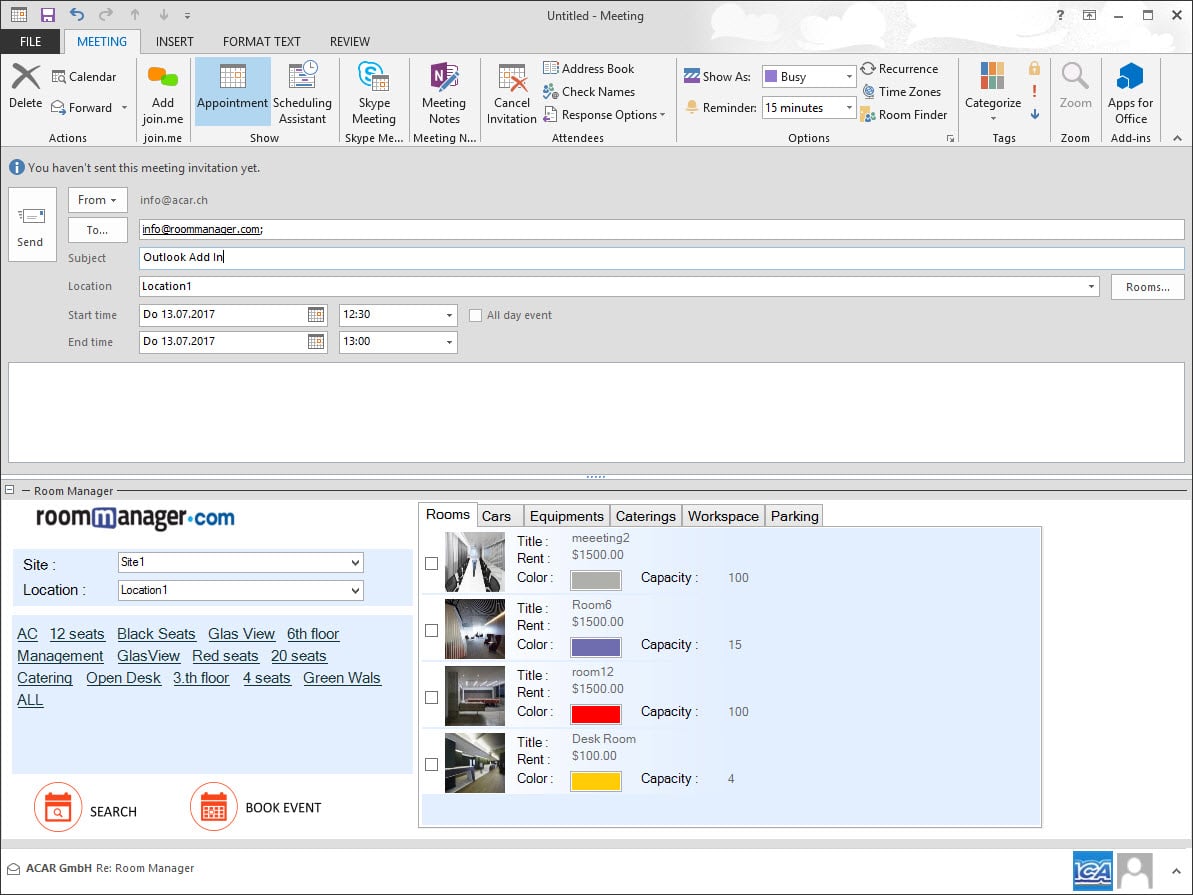
Task: Click the red color swatch for room12
Action: point(596,713)
